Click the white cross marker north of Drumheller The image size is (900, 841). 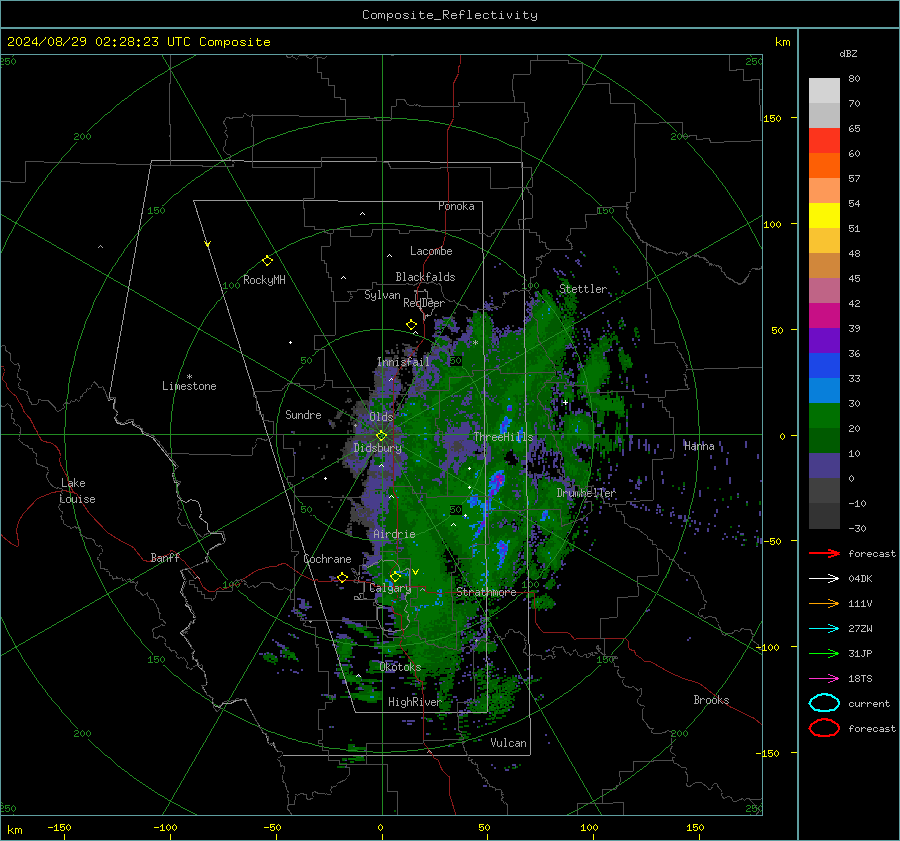[x=565, y=402]
